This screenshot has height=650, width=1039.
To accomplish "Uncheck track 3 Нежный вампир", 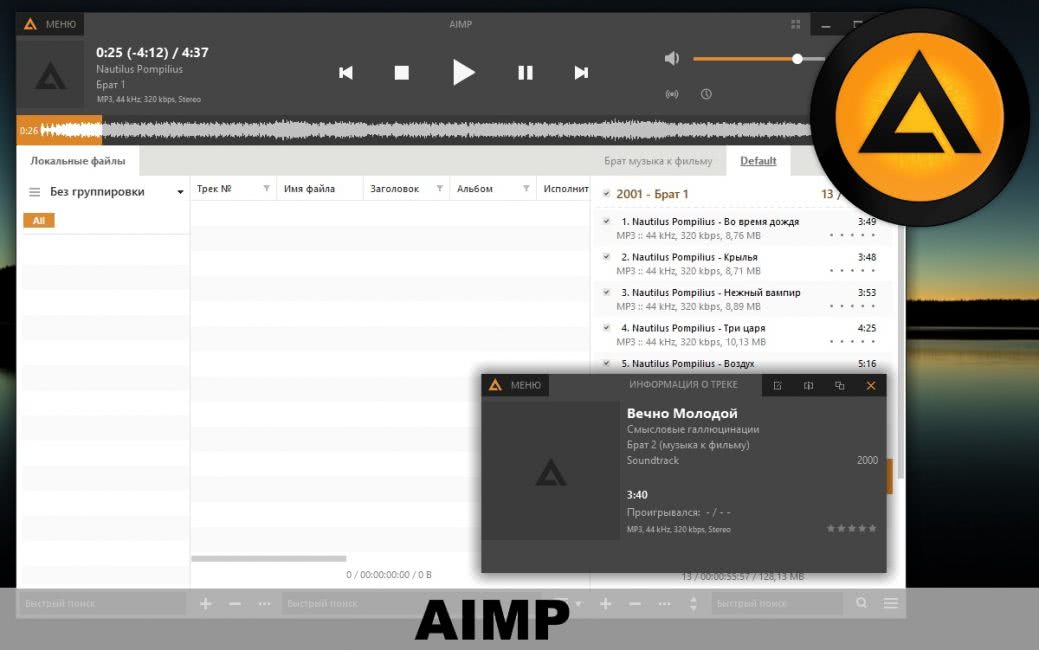I will pos(606,292).
